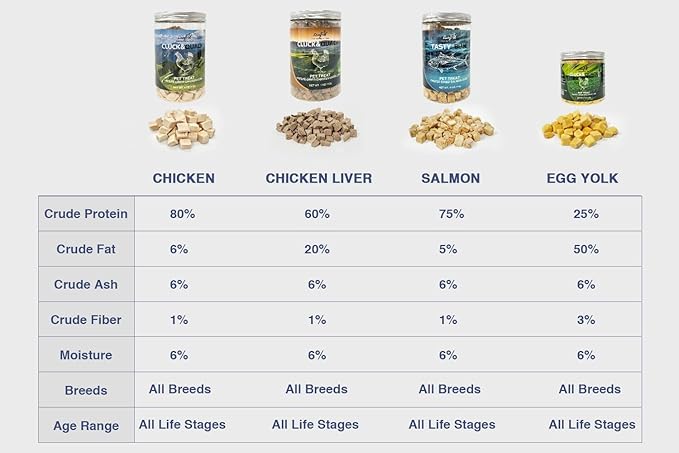This screenshot has height=453, width=679.
Task: Click the Chicken treat jar image
Action: pos(182,56)
